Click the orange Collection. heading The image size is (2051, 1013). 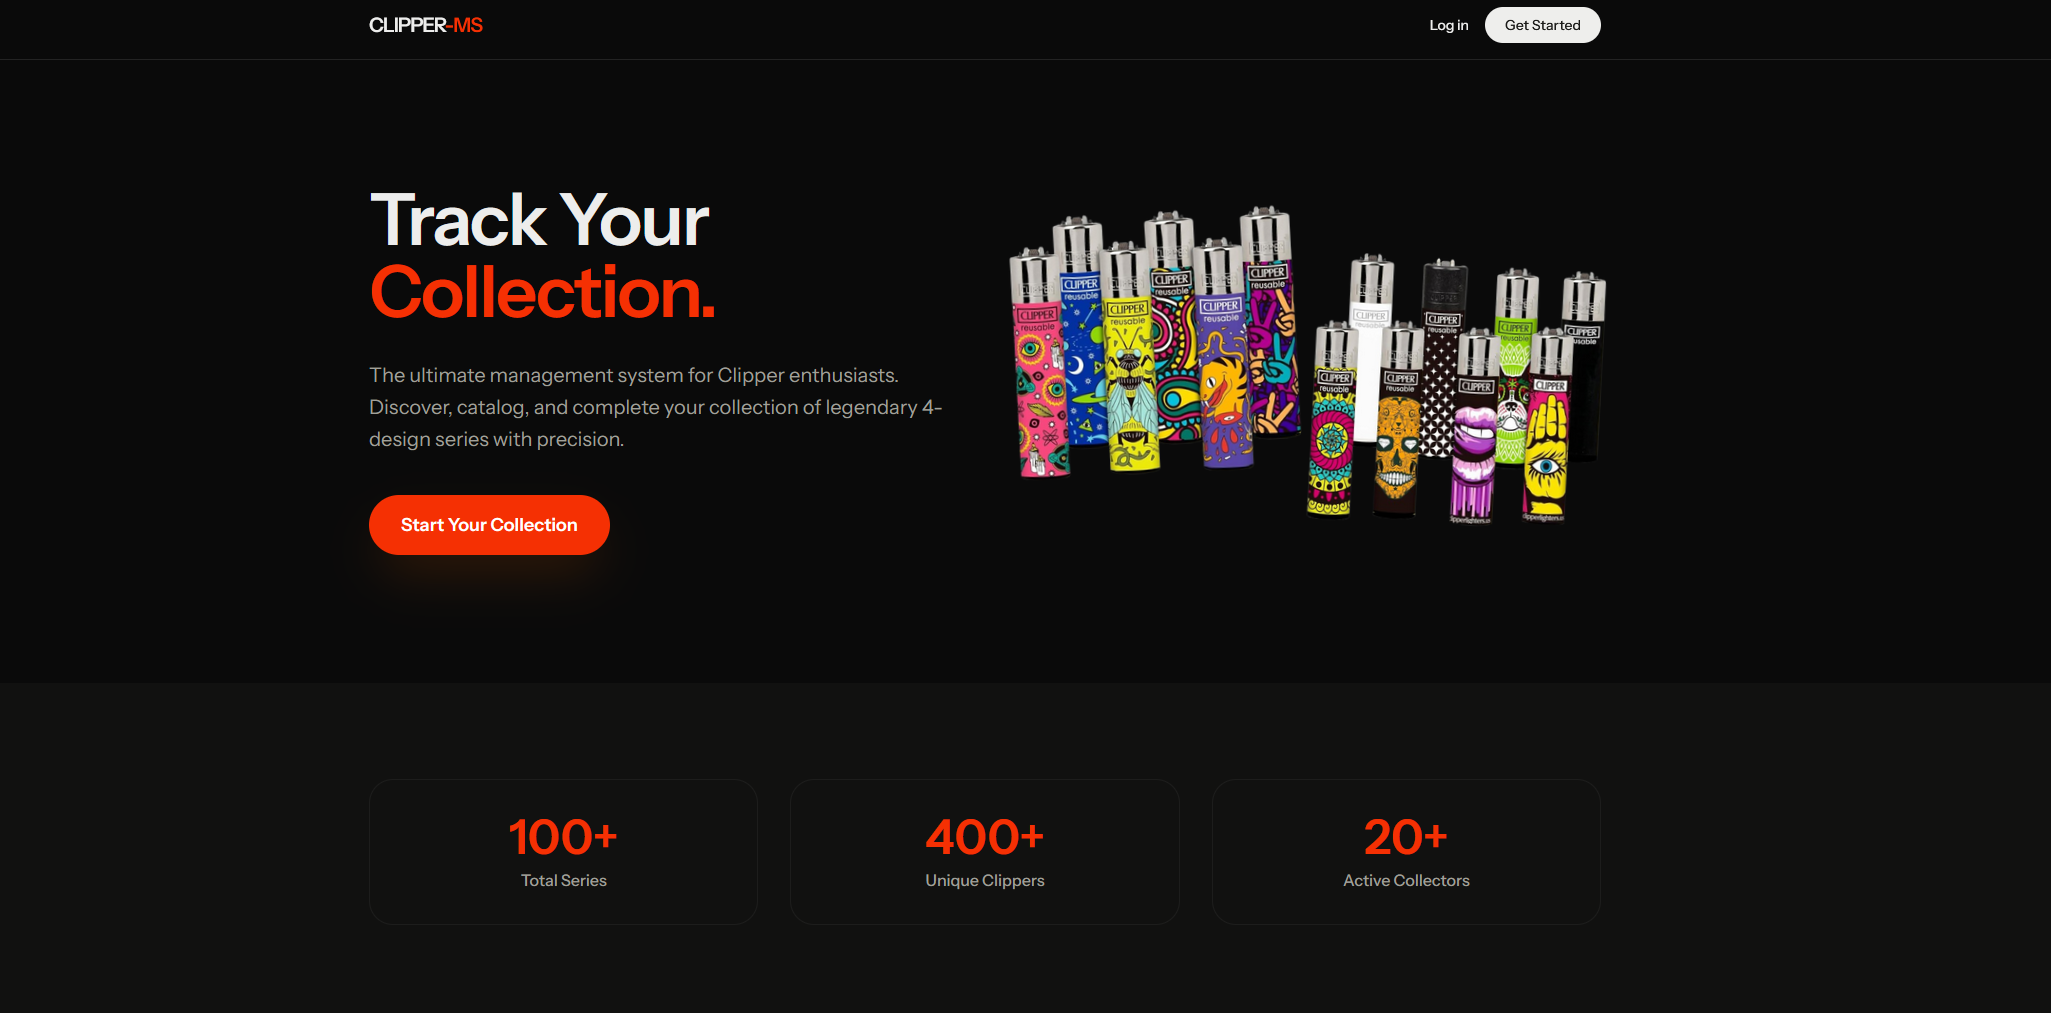(543, 293)
